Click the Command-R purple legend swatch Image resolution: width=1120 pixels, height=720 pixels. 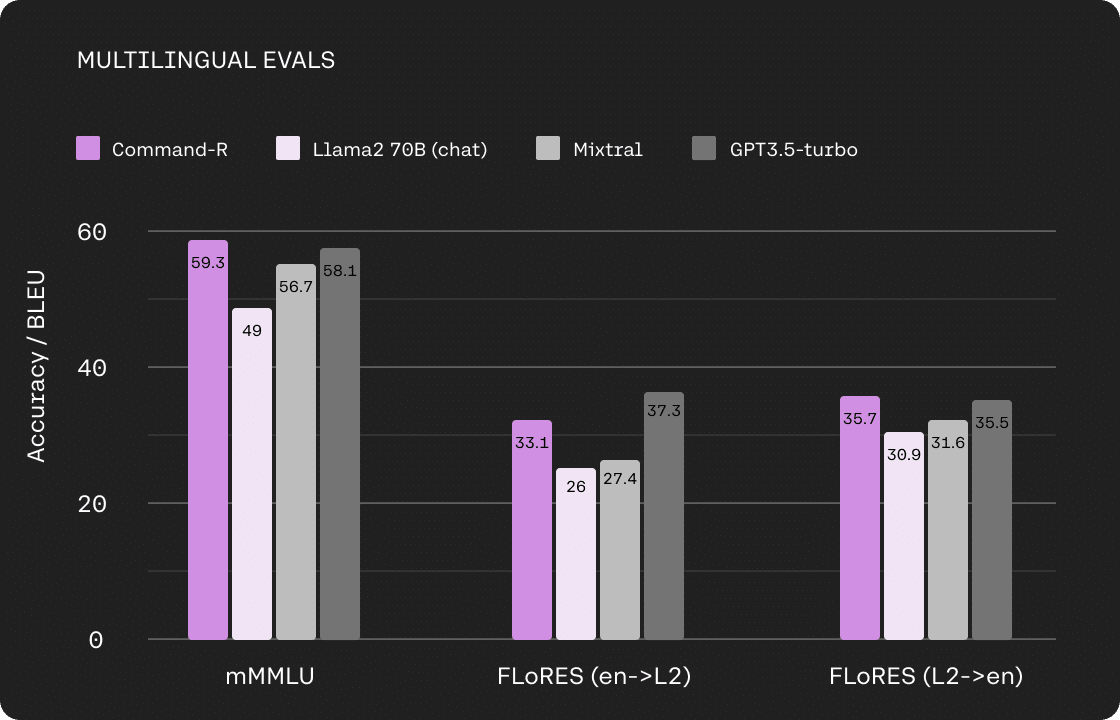tap(88, 149)
